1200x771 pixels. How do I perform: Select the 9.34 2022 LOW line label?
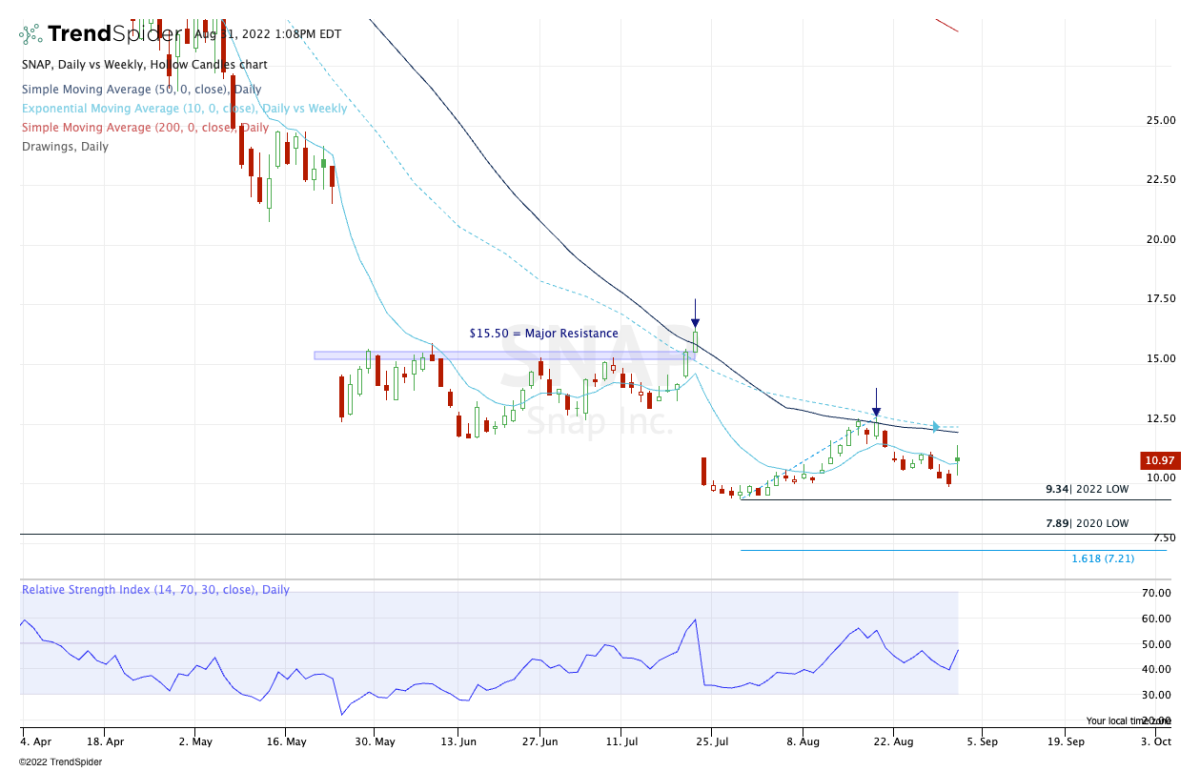pyautogui.click(x=1088, y=490)
